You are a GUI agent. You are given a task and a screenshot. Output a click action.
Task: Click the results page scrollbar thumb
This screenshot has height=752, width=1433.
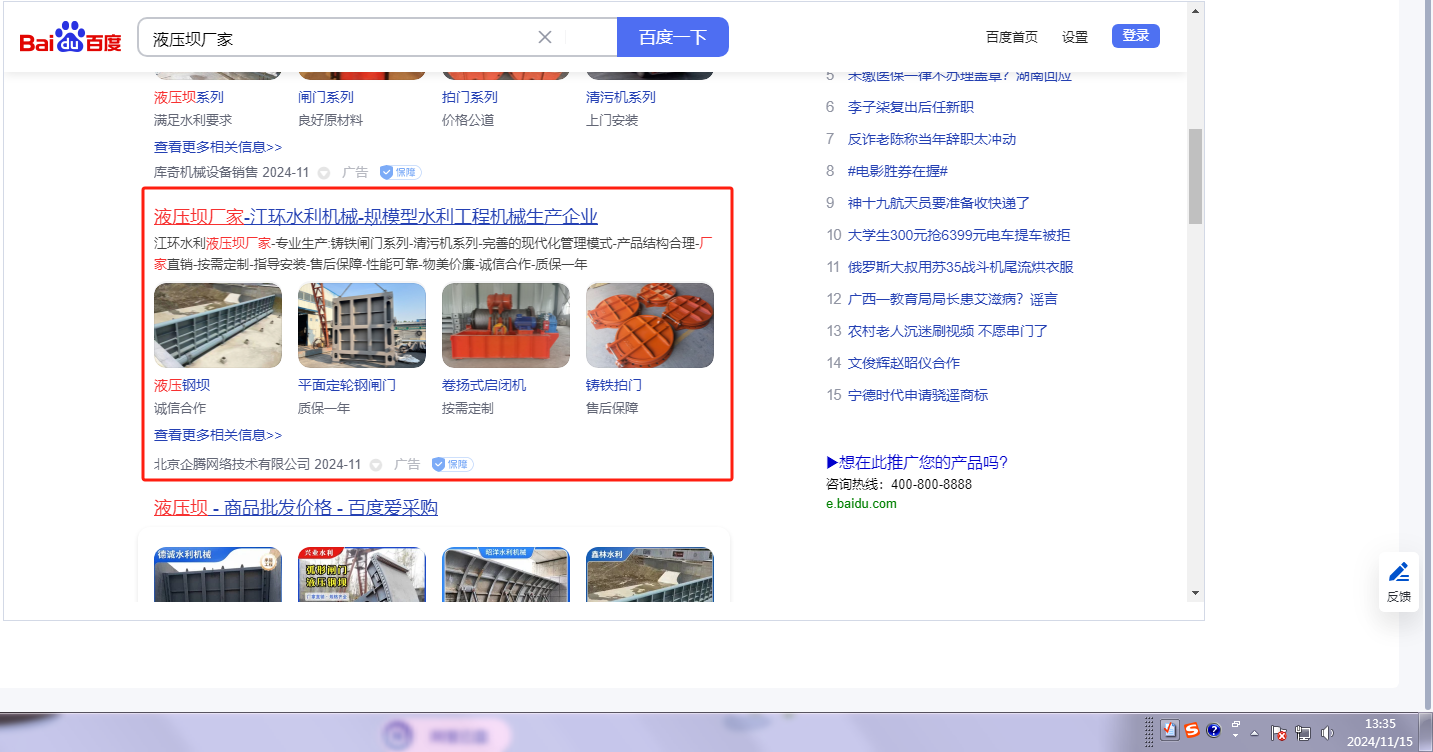(x=1195, y=176)
